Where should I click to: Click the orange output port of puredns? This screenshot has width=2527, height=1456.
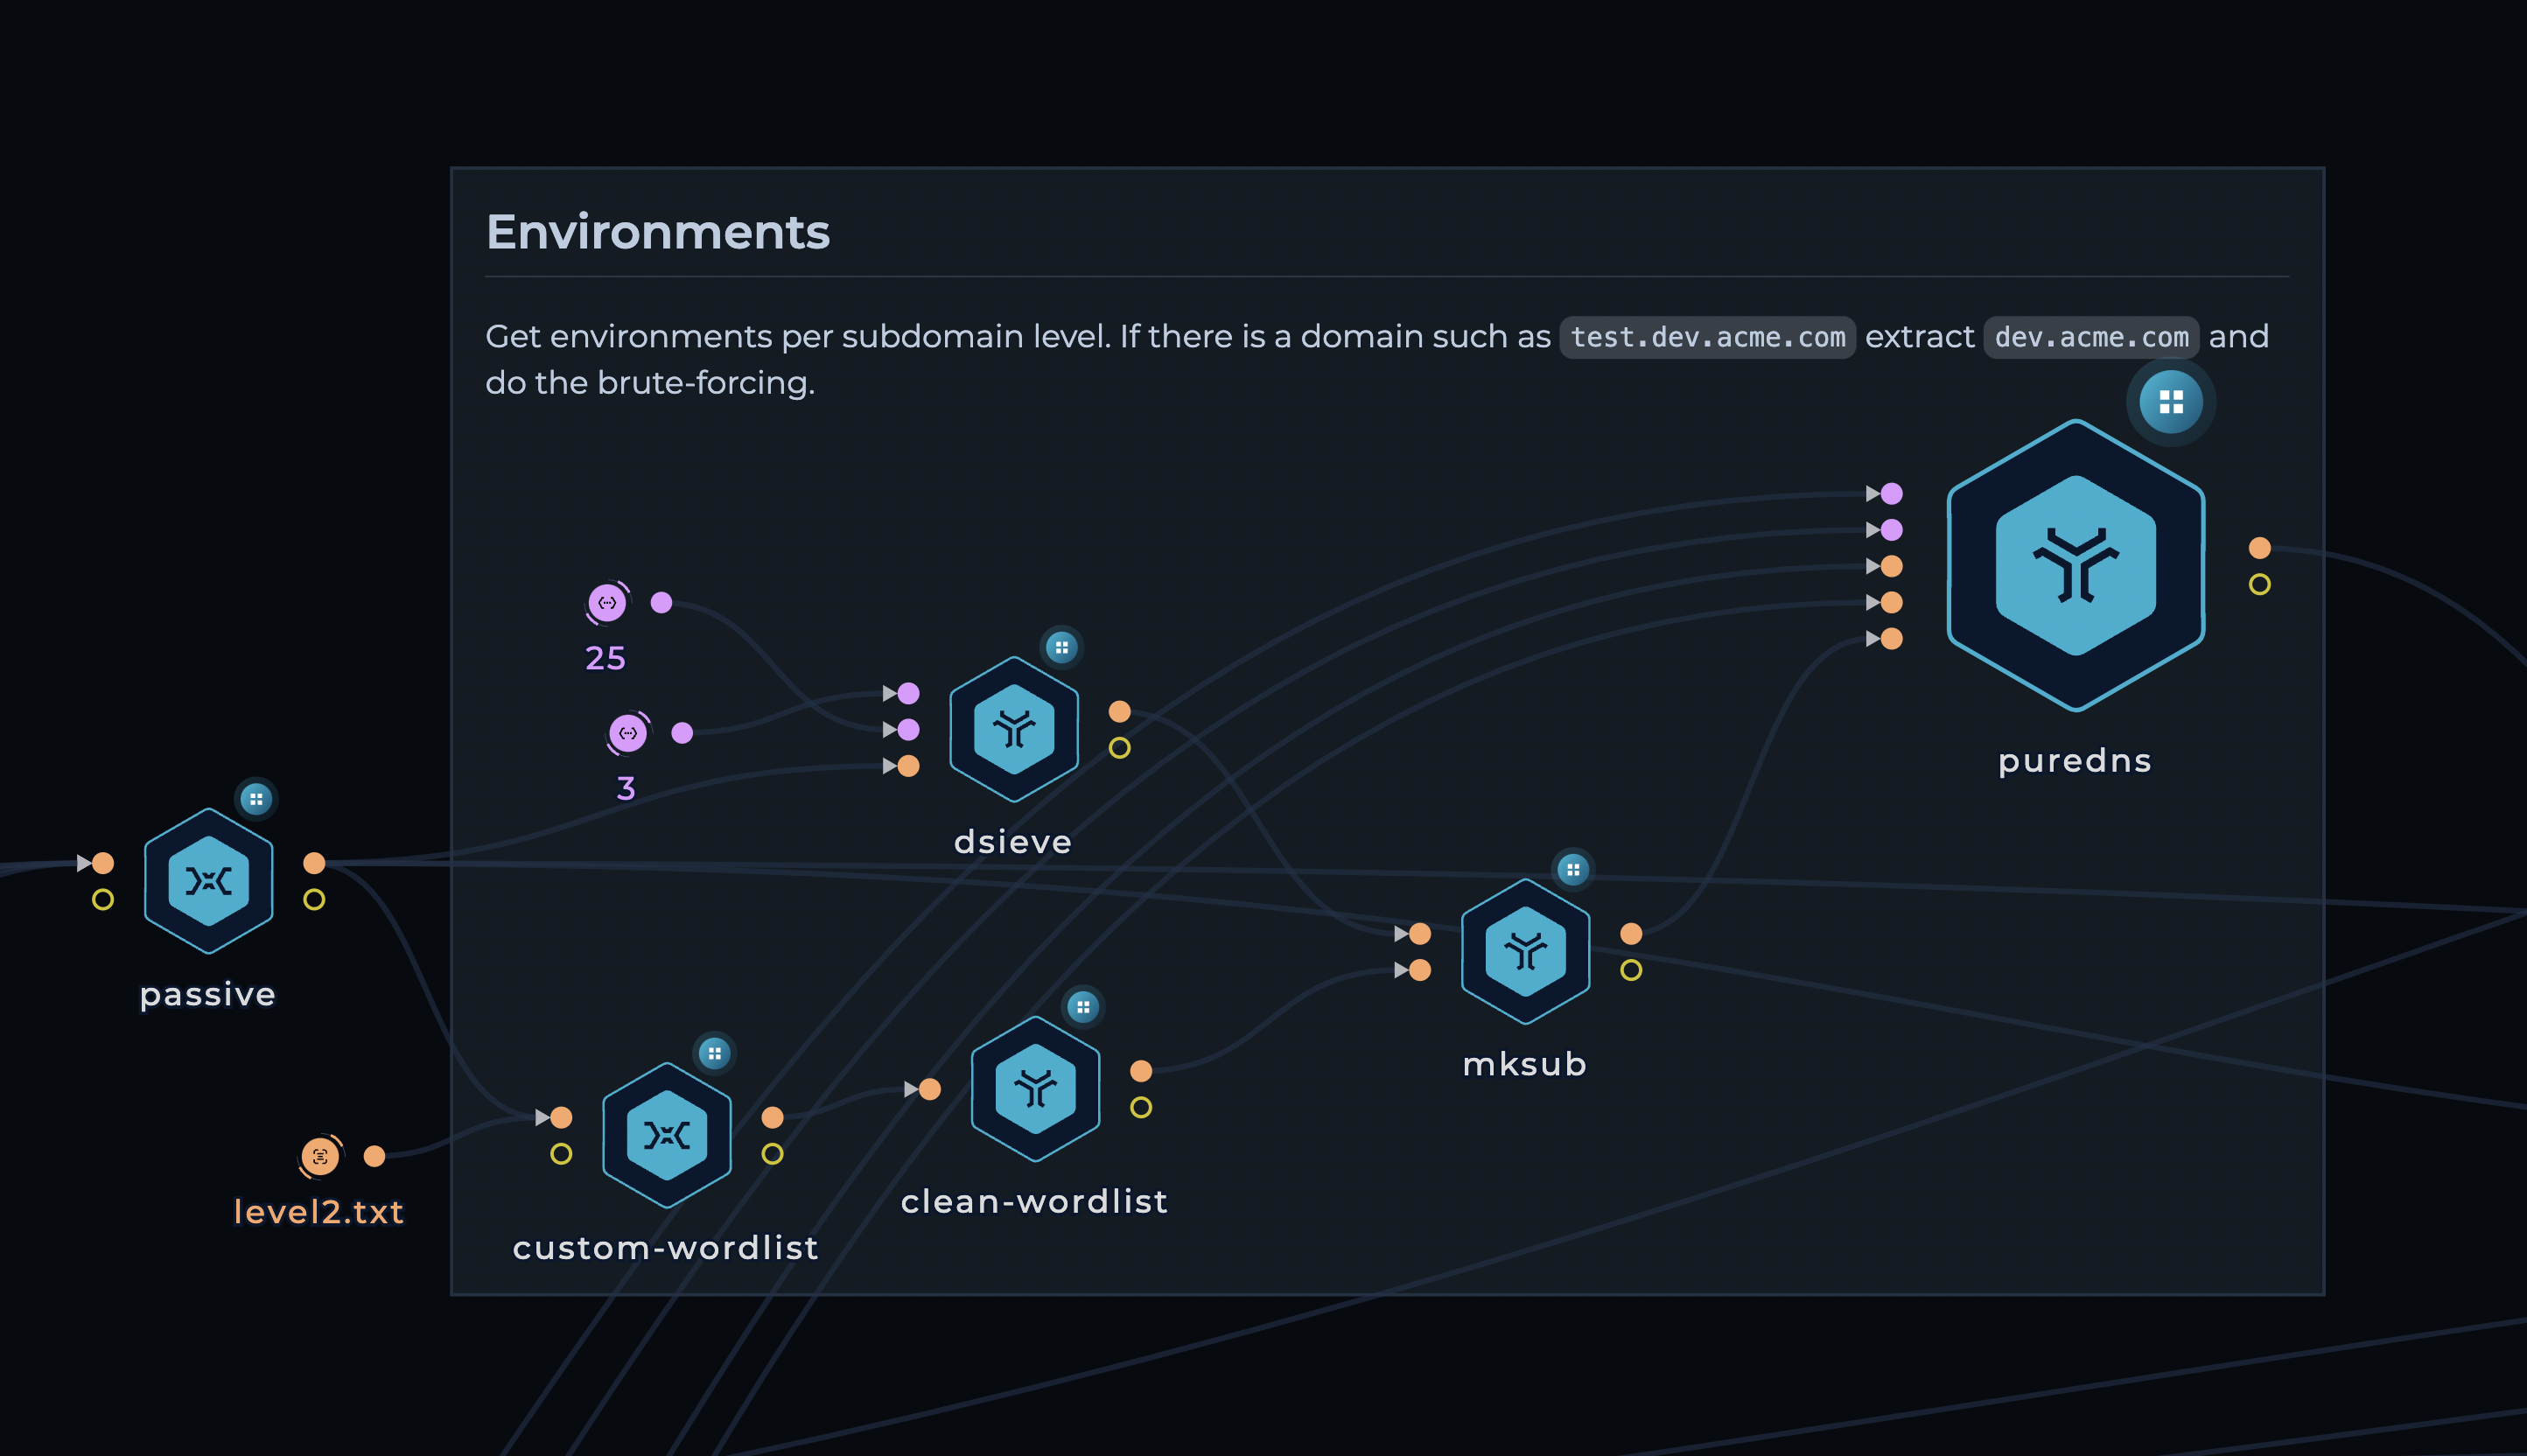(2259, 548)
